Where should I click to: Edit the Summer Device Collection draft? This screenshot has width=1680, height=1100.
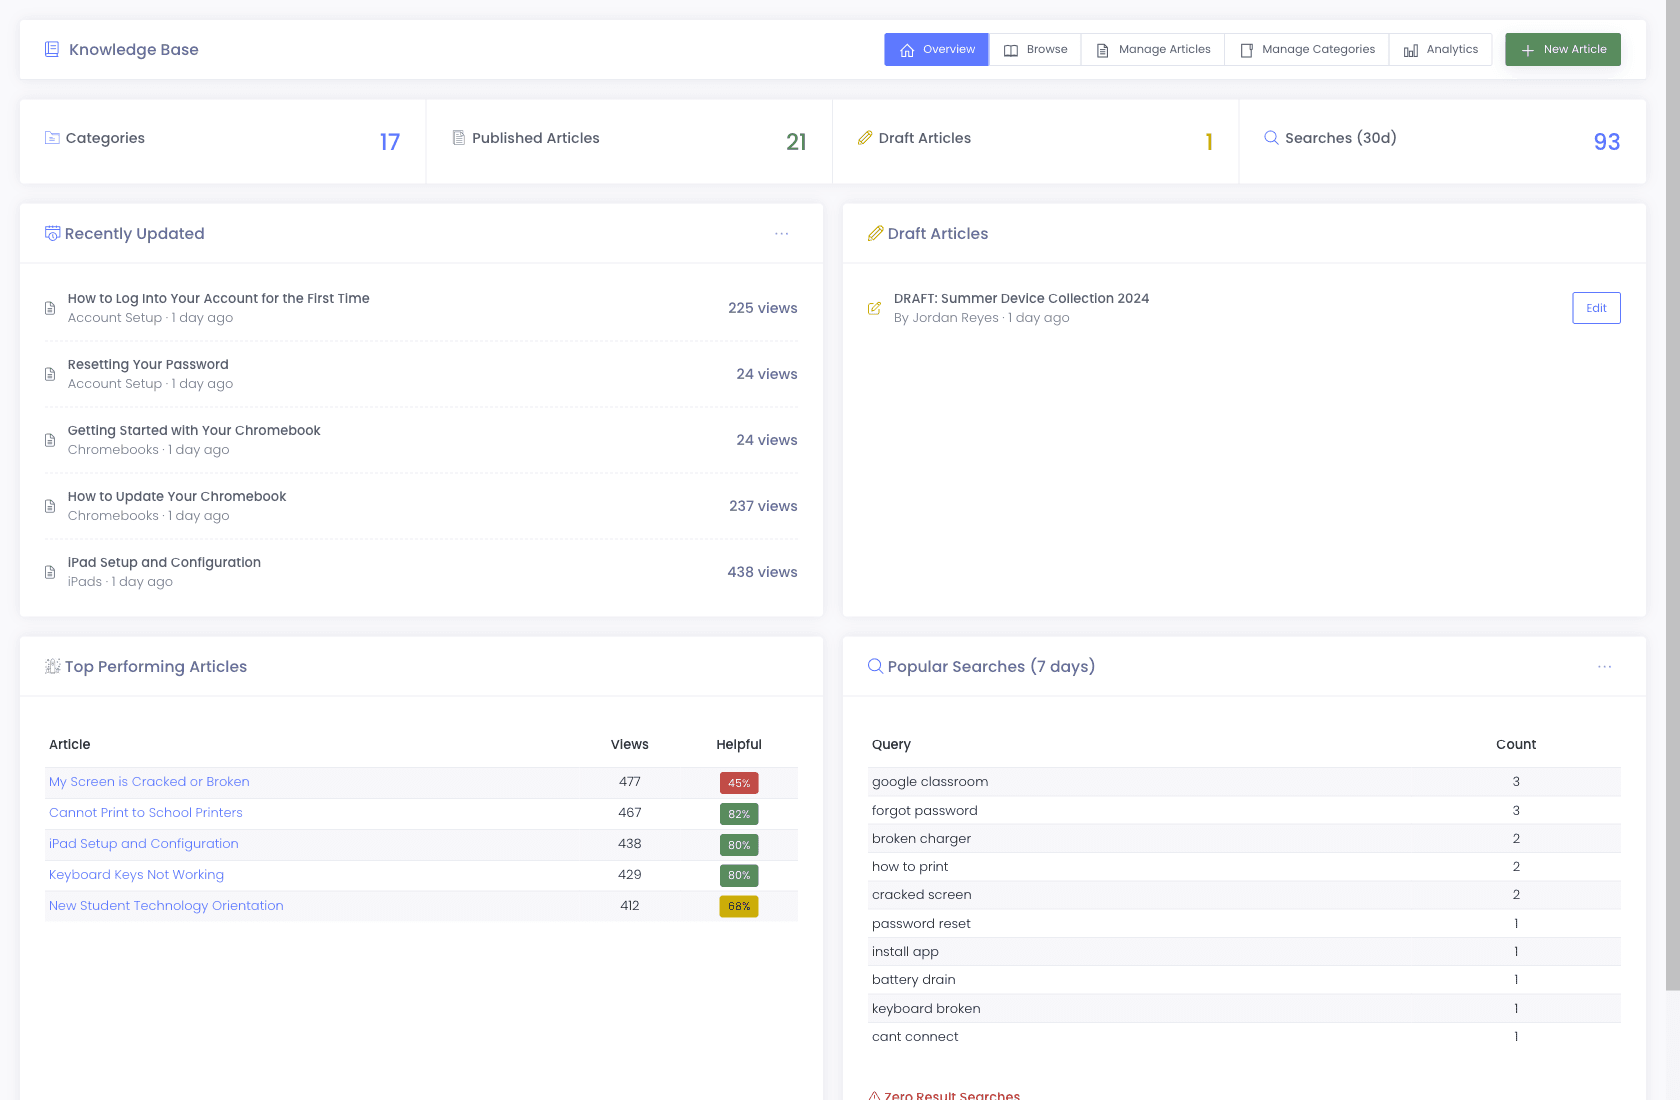[1596, 308]
